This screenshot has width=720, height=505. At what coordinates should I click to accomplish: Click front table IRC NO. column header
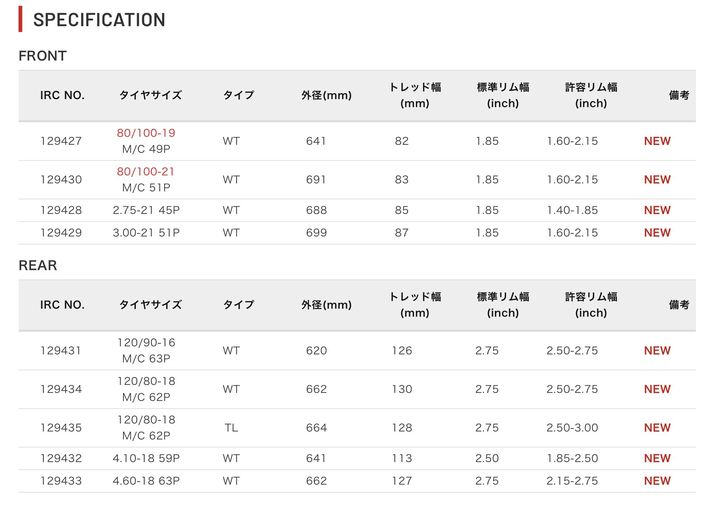[62, 95]
